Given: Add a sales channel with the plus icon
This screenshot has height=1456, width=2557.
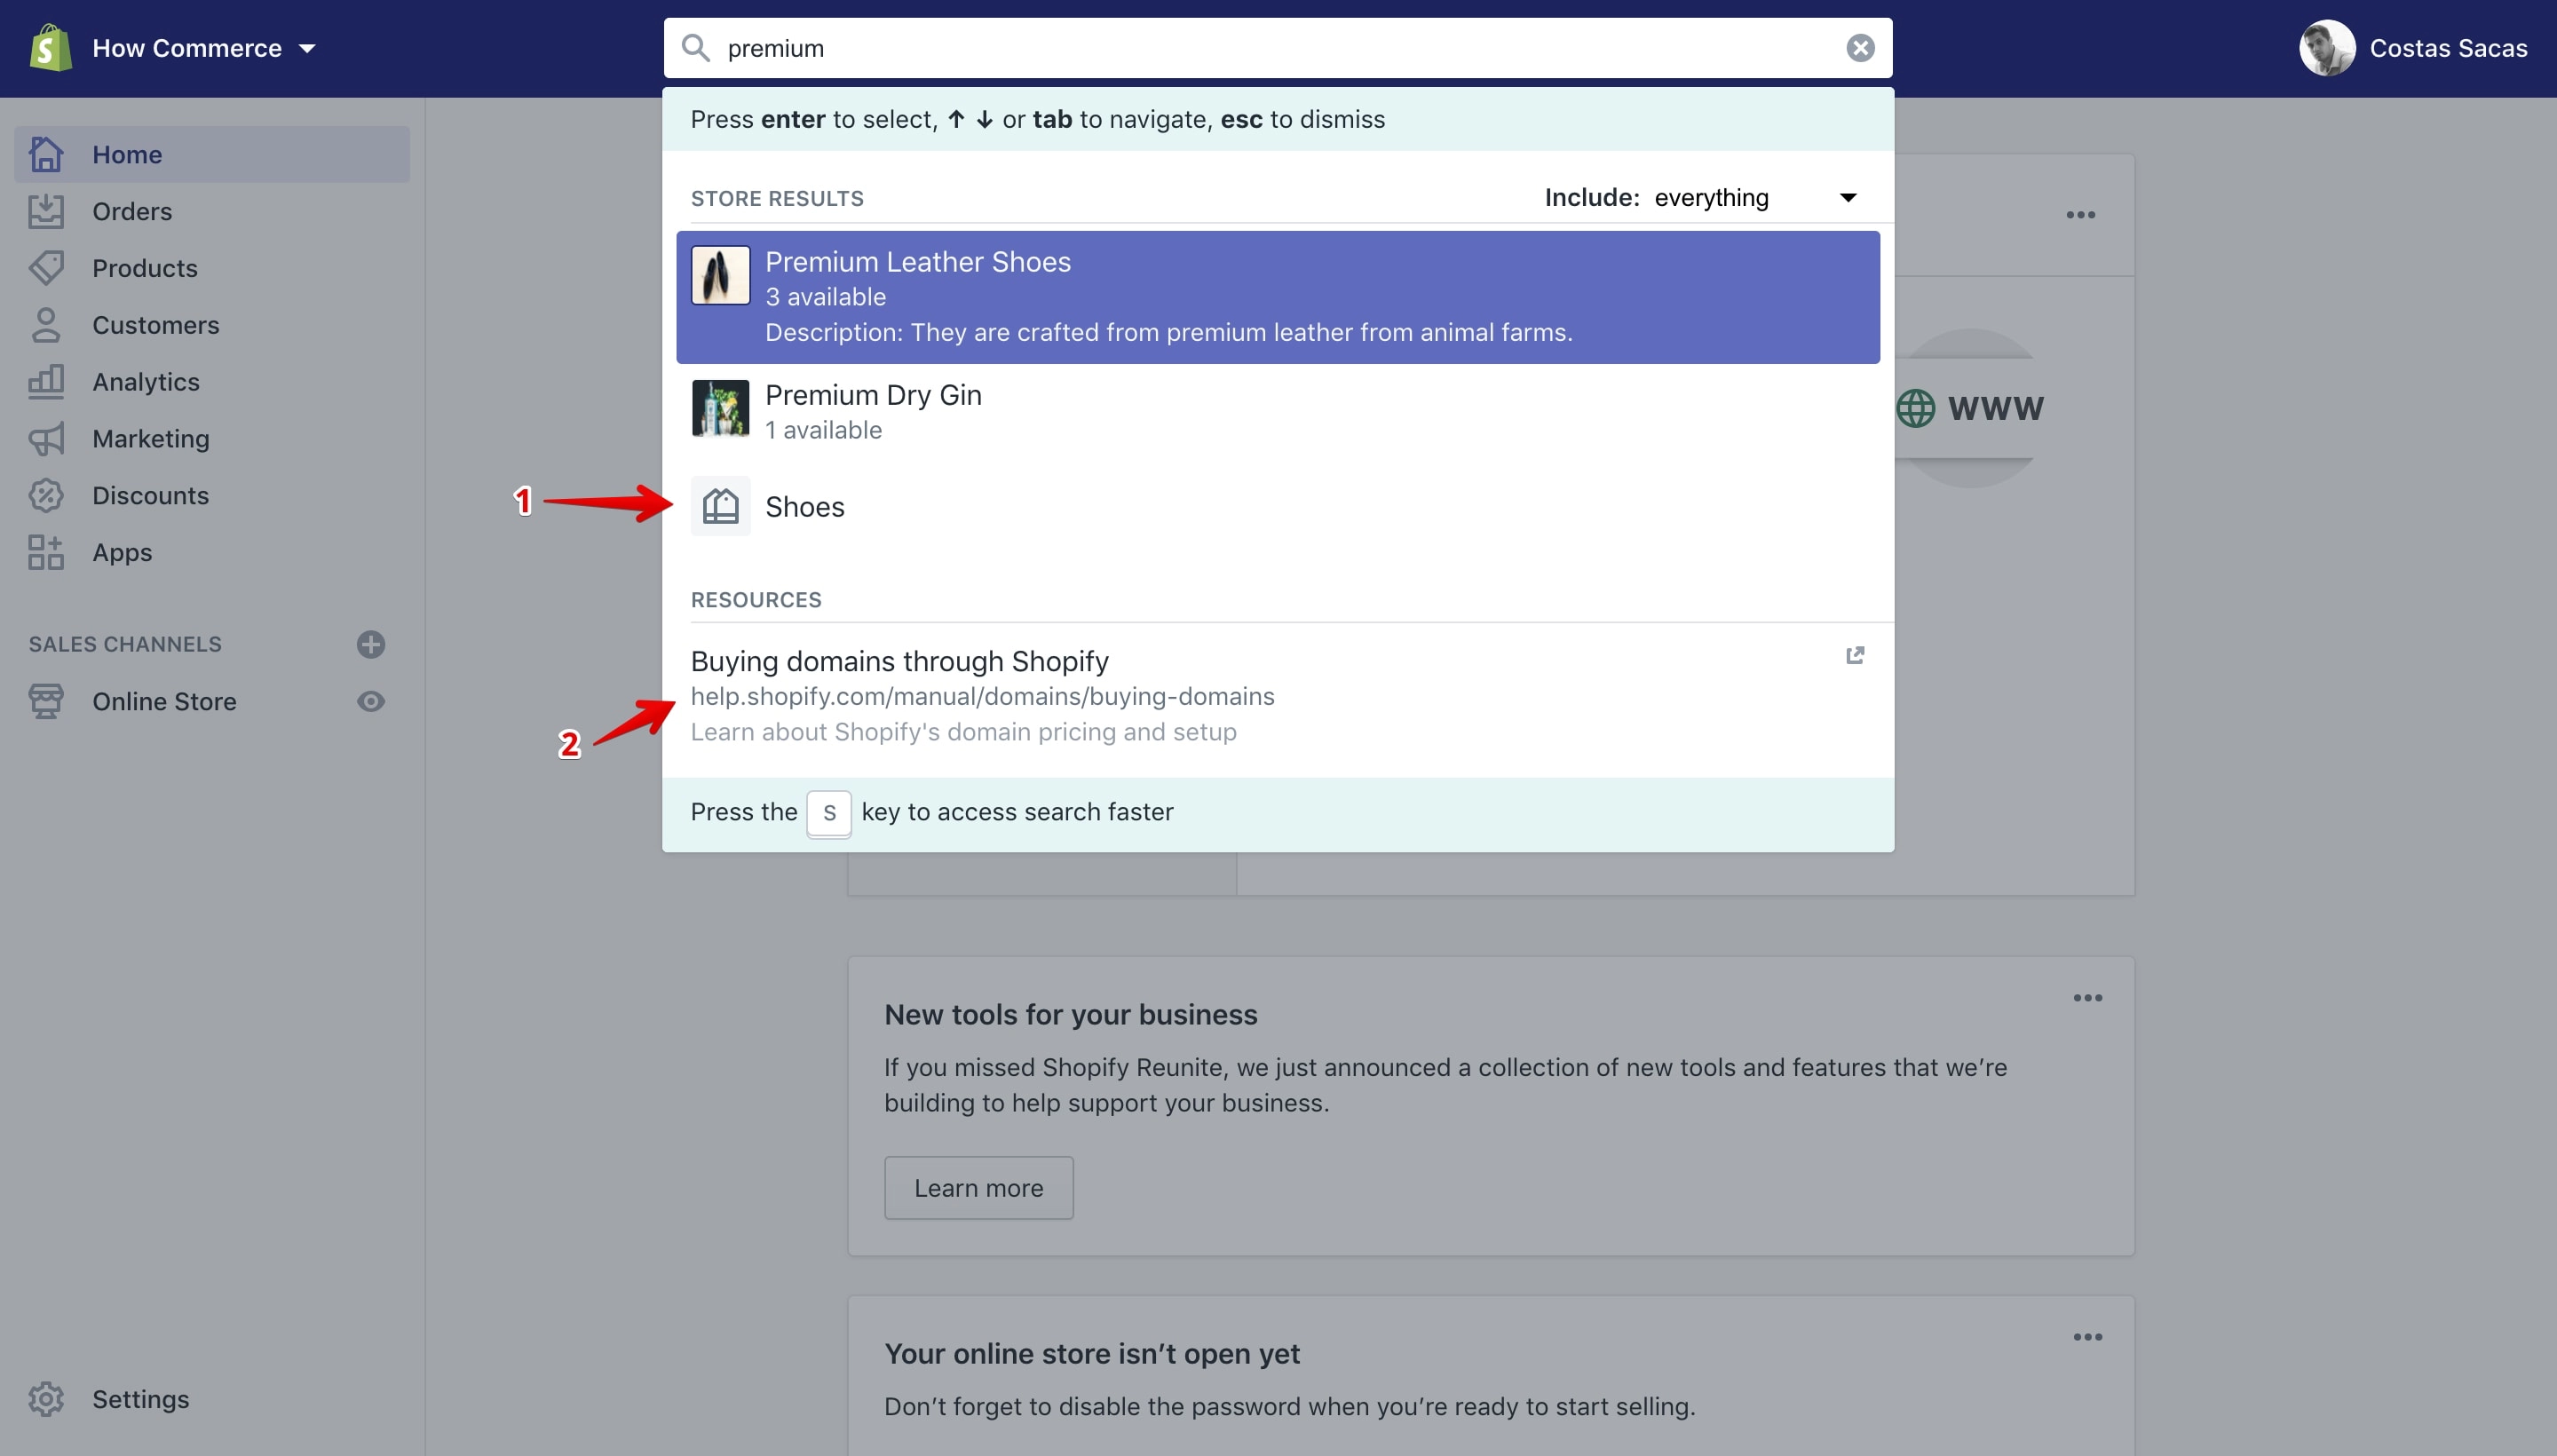Looking at the screenshot, I should coord(371,644).
